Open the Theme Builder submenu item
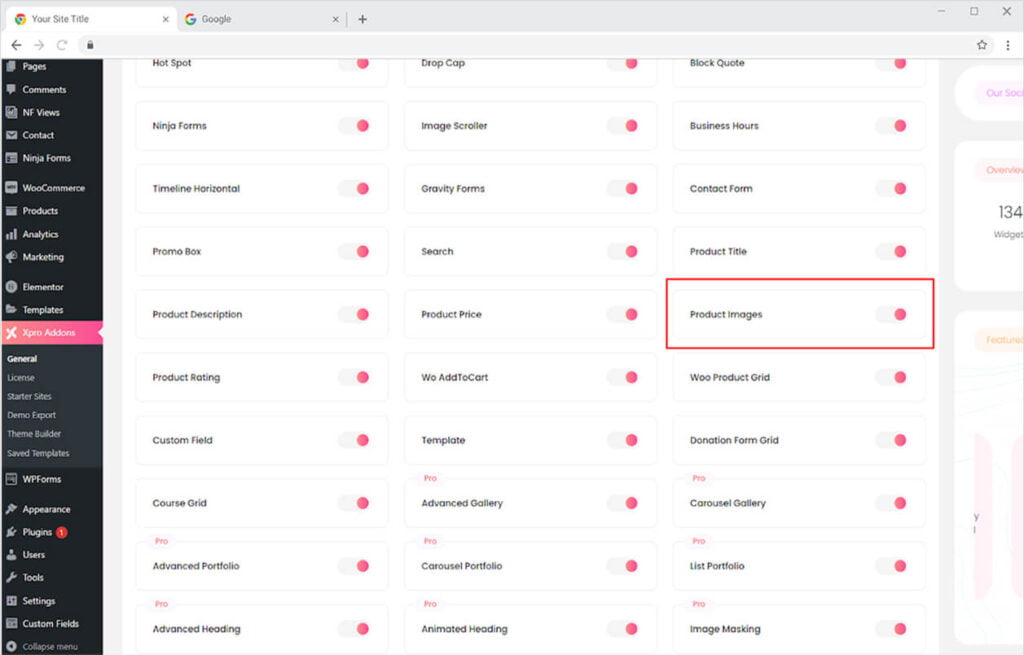1024x655 pixels. click(x=34, y=434)
